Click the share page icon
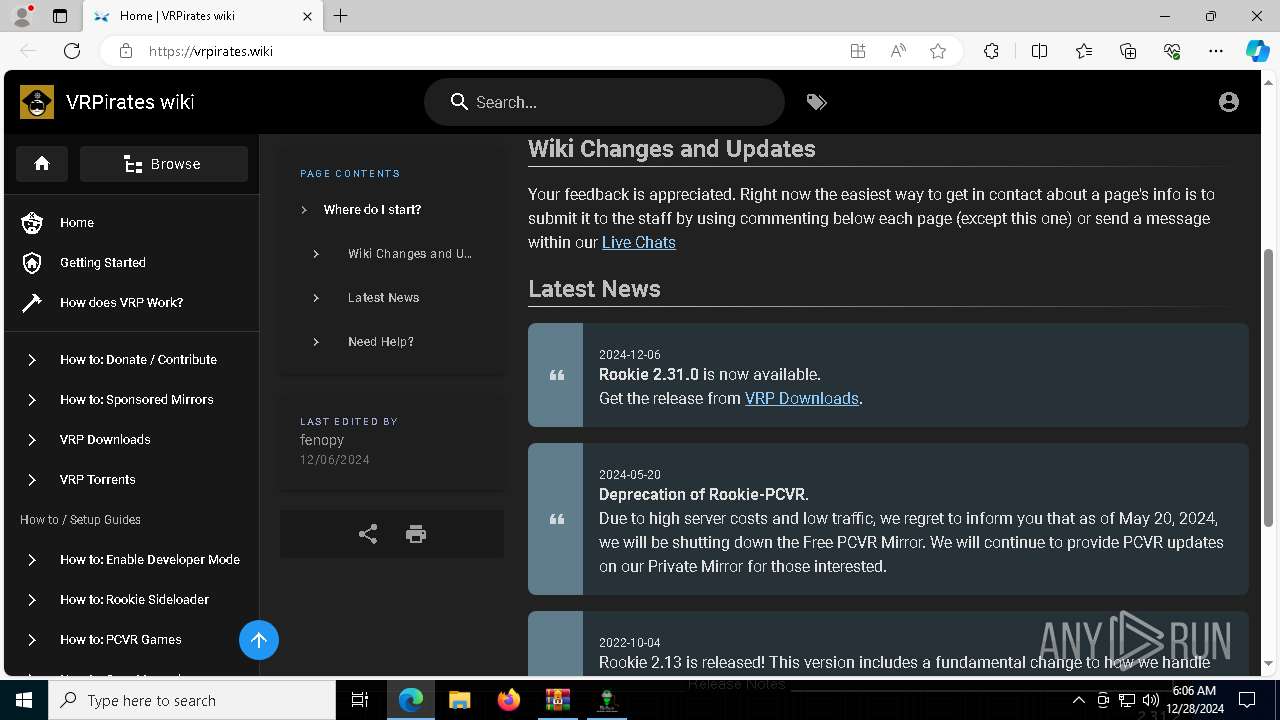The height and width of the screenshot is (720, 1280). (368, 534)
